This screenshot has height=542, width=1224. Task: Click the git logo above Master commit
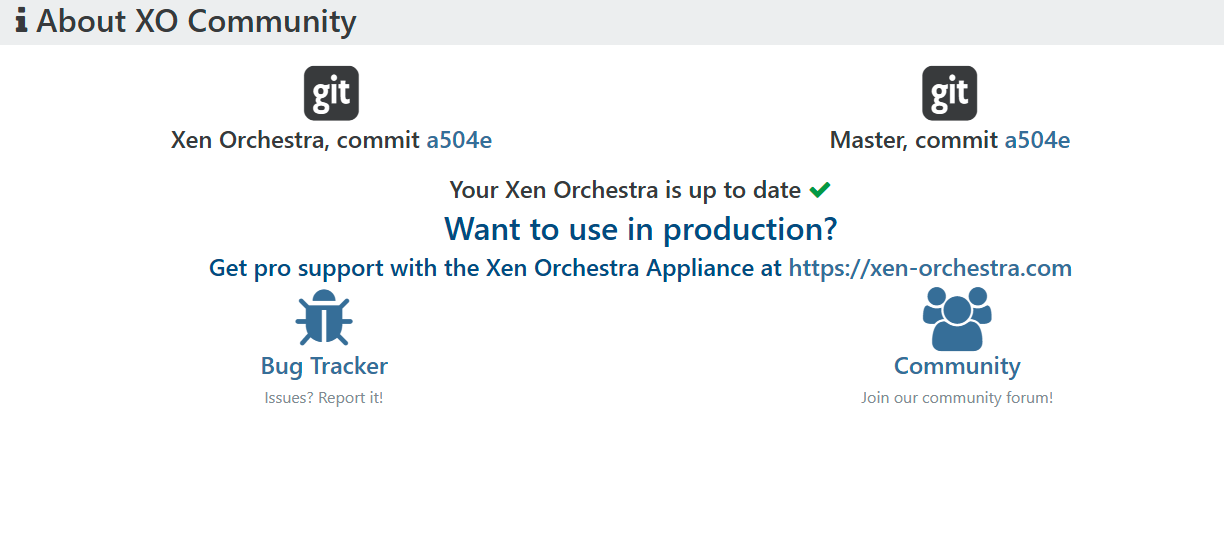(949, 94)
